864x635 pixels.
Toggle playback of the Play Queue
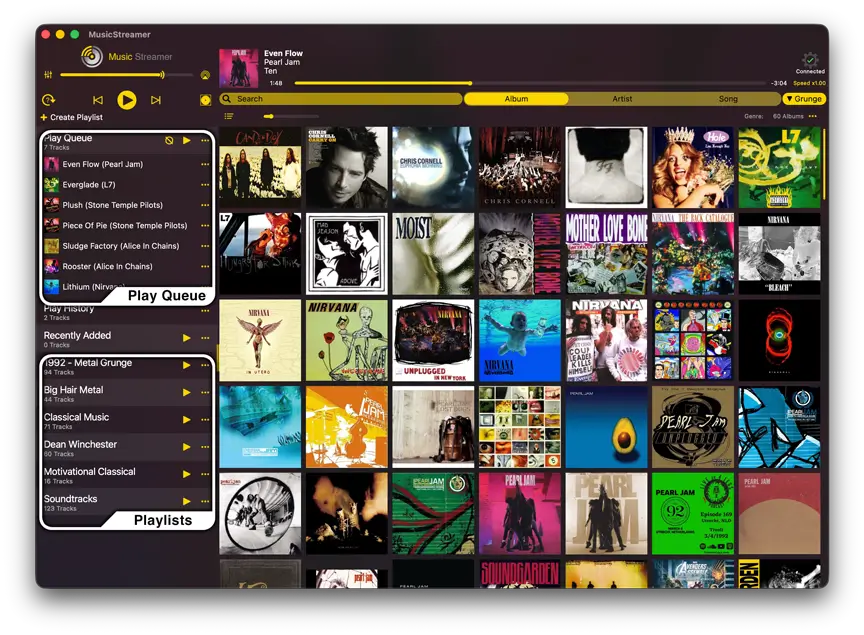186,141
